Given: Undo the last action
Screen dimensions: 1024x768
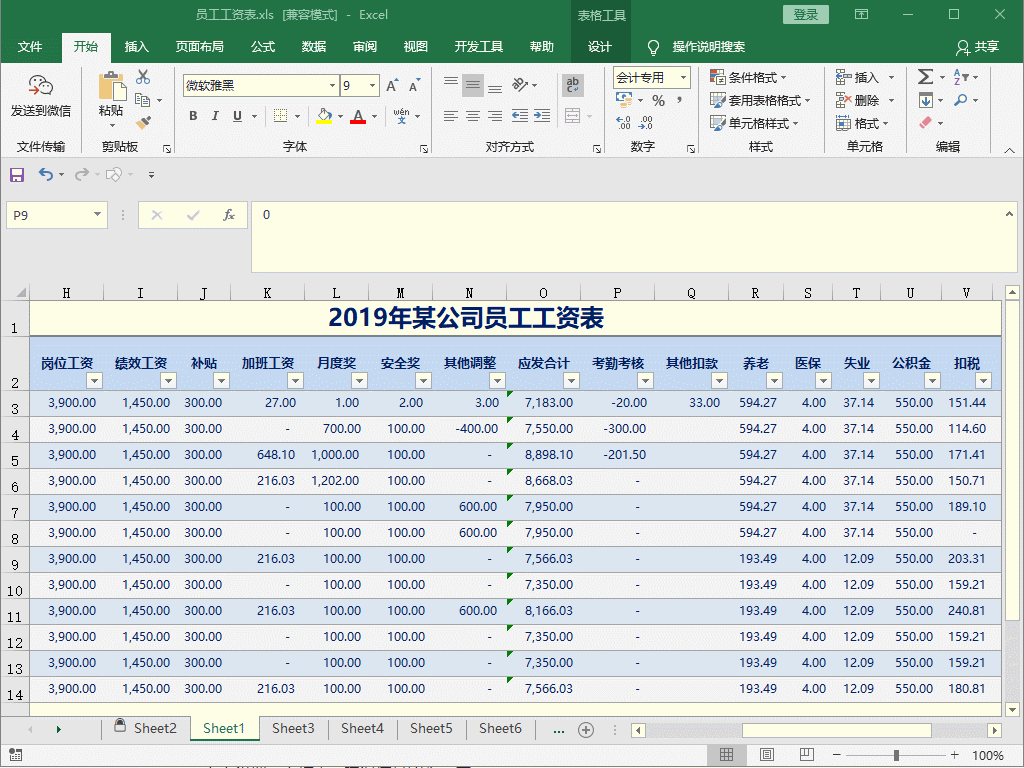Looking at the screenshot, I should click(45, 174).
